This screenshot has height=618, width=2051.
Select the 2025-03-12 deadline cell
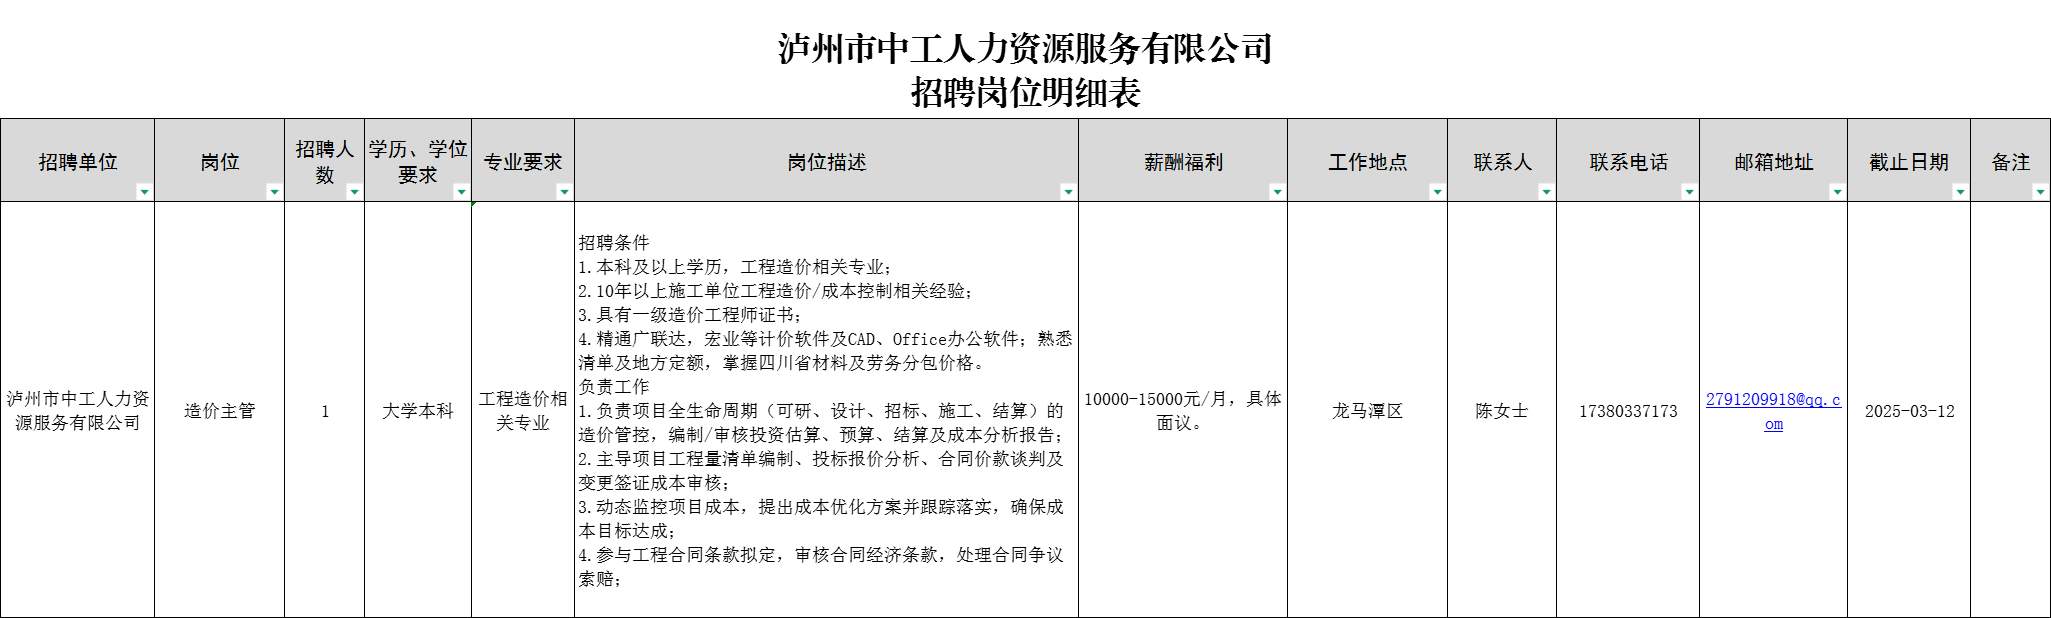point(1909,411)
